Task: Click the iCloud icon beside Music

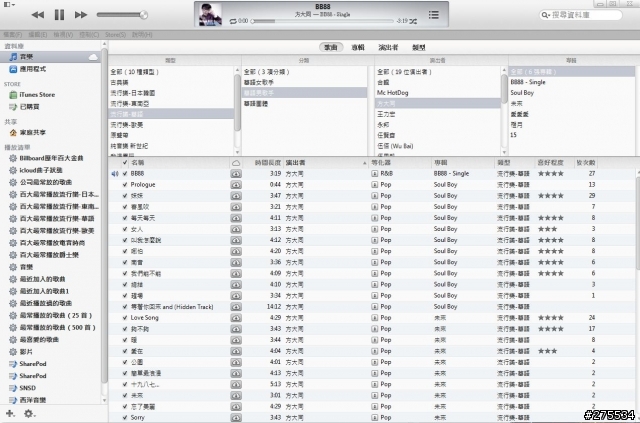Action: click(x=93, y=57)
